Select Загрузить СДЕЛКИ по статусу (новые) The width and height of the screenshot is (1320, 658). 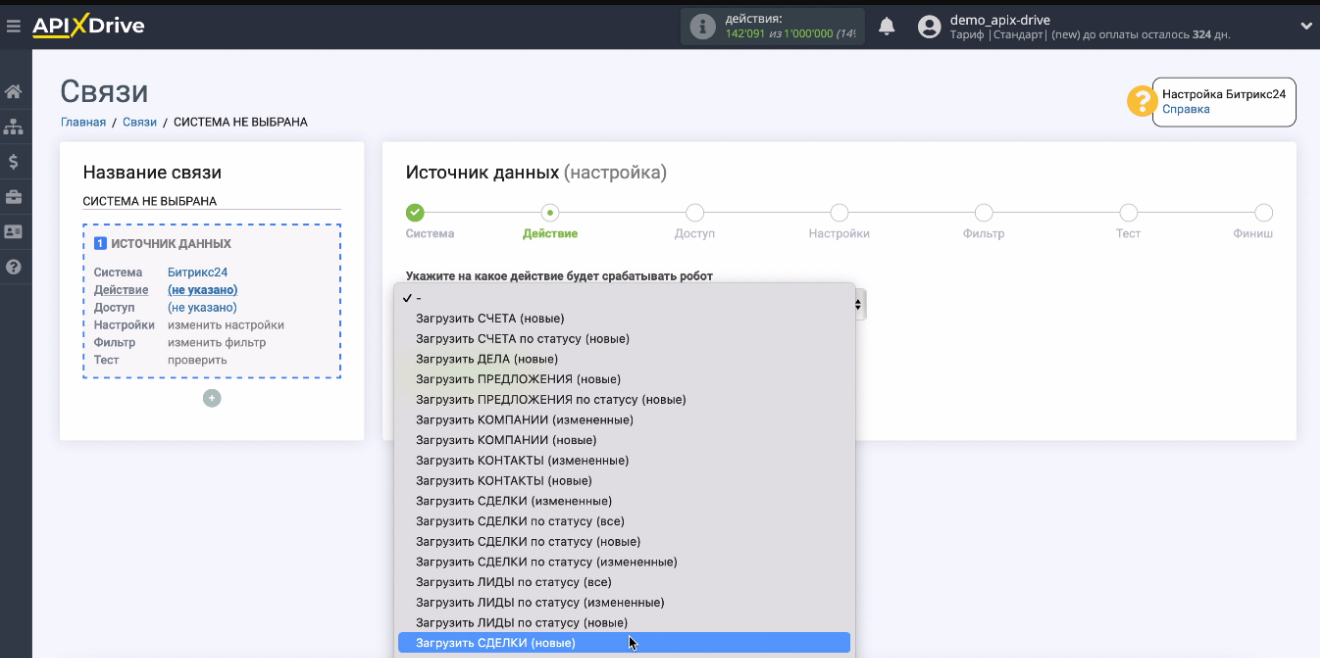[624, 541]
